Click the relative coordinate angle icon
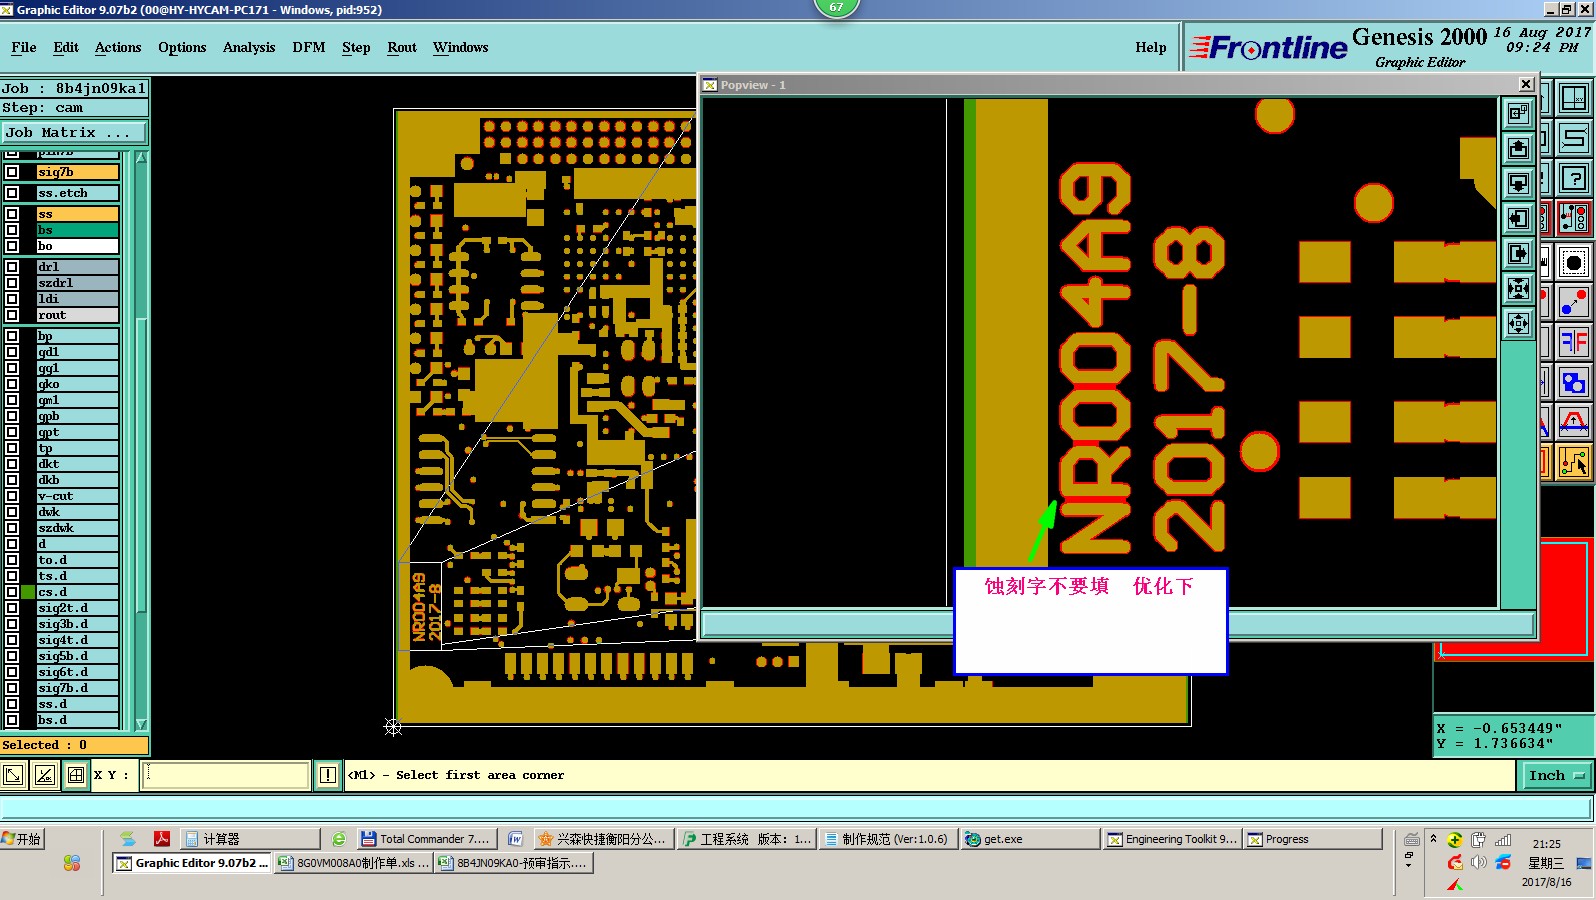The width and height of the screenshot is (1596, 900). click(45, 775)
